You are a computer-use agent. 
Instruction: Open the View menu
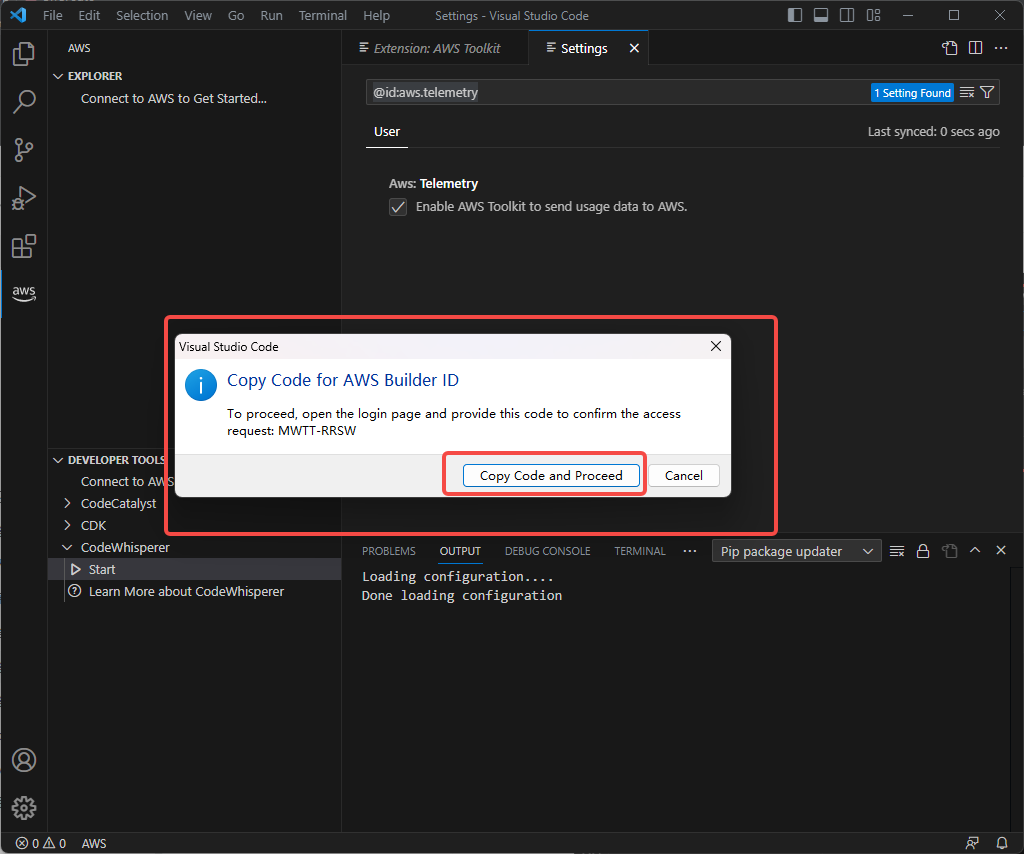click(198, 15)
